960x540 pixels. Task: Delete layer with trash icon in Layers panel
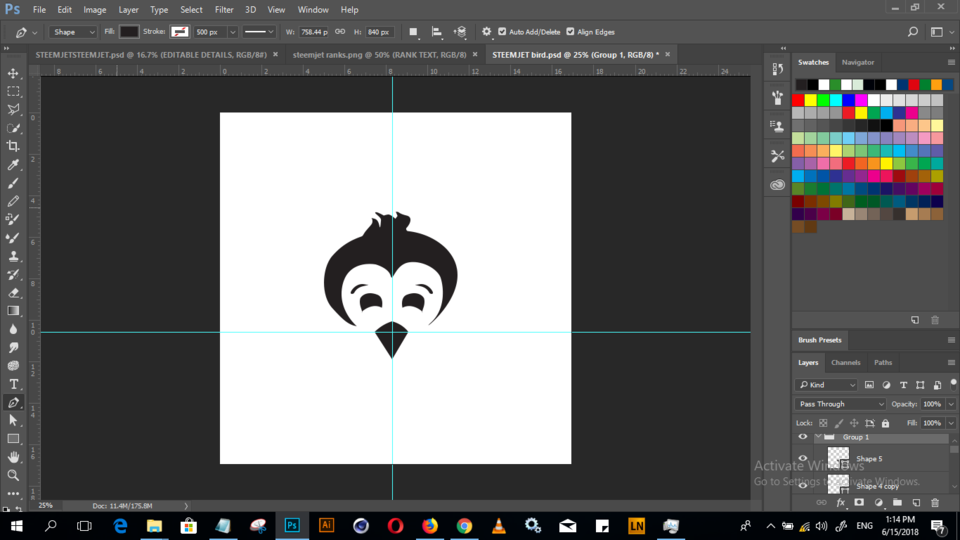click(935, 503)
